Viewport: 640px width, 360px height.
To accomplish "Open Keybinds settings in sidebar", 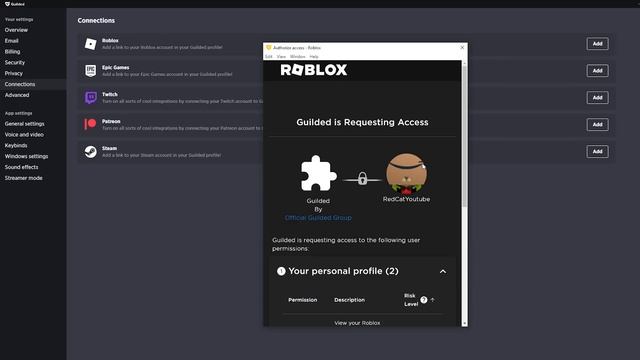I will 16,145.
